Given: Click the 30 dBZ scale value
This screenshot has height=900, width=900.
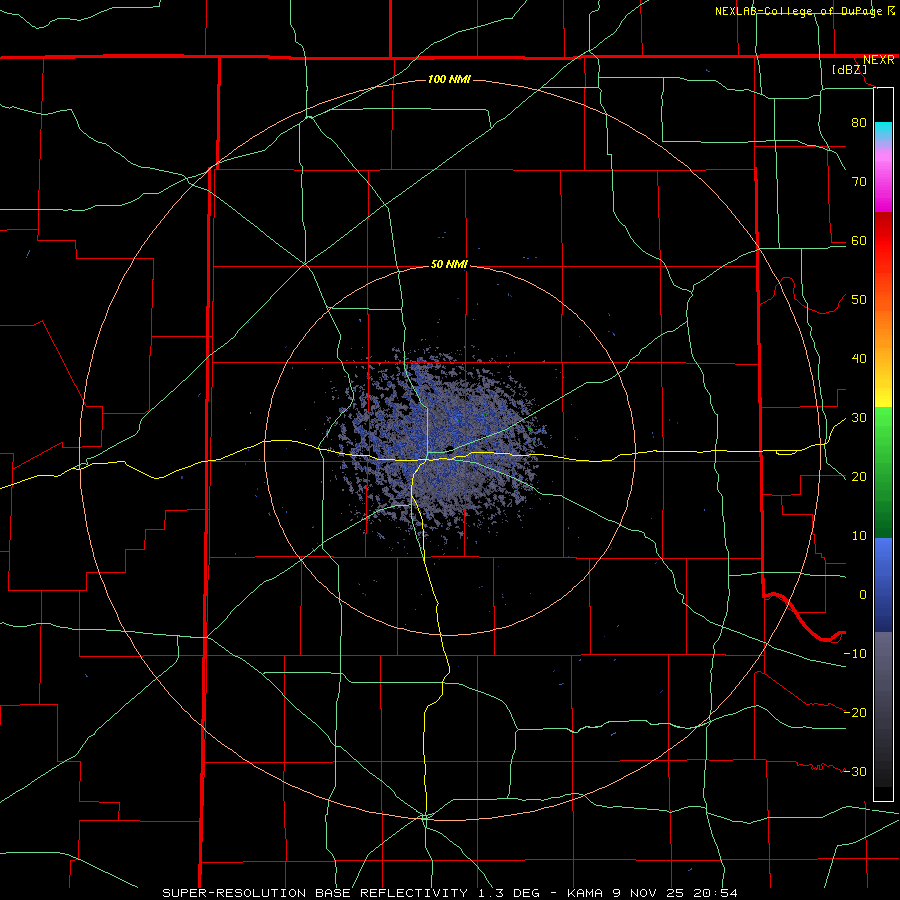Looking at the screenshot, I should 859,418.
